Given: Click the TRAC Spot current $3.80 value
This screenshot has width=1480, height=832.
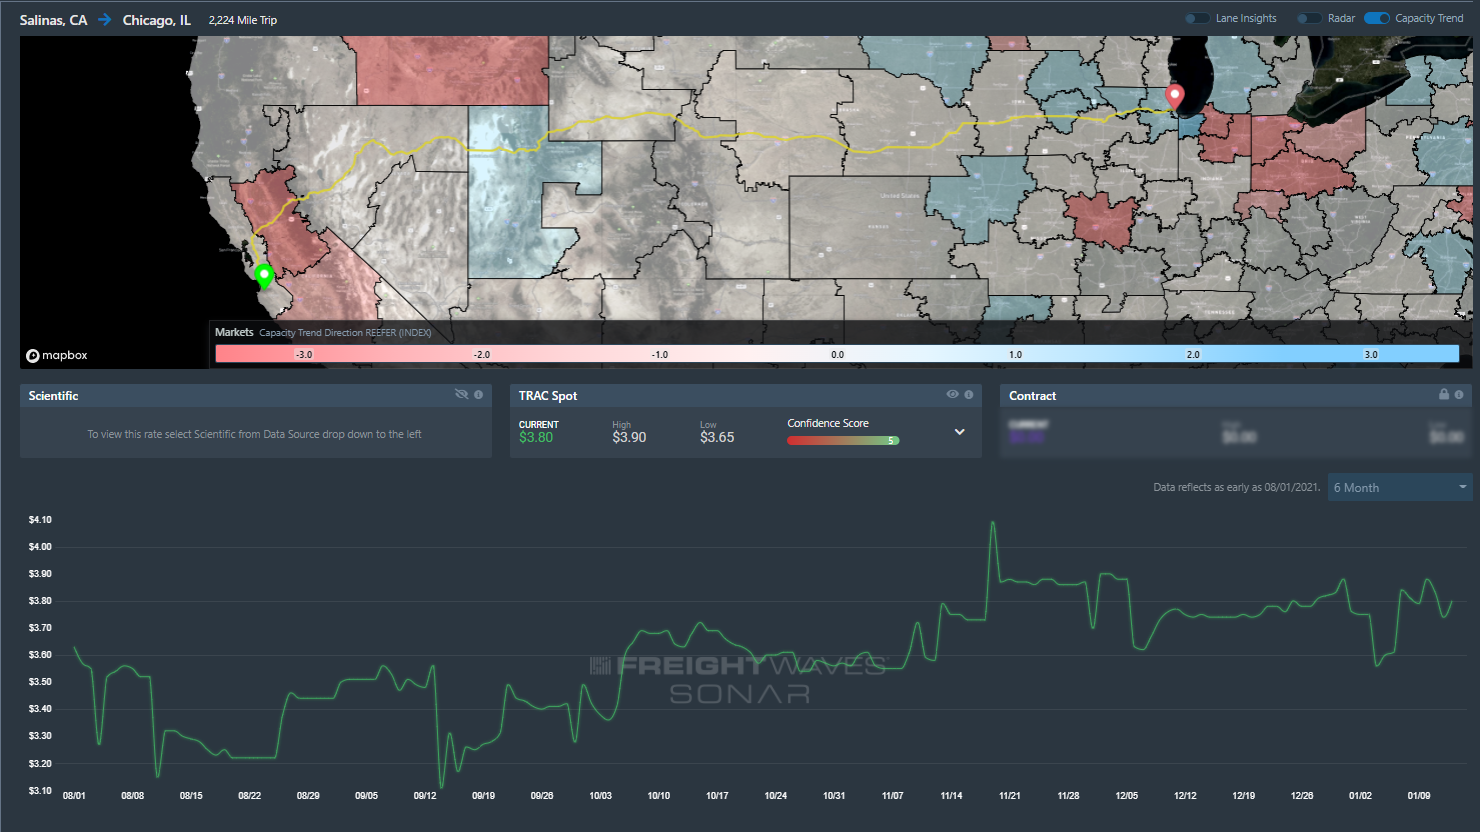Looking at the screenshot, I should tap(536, 437).
